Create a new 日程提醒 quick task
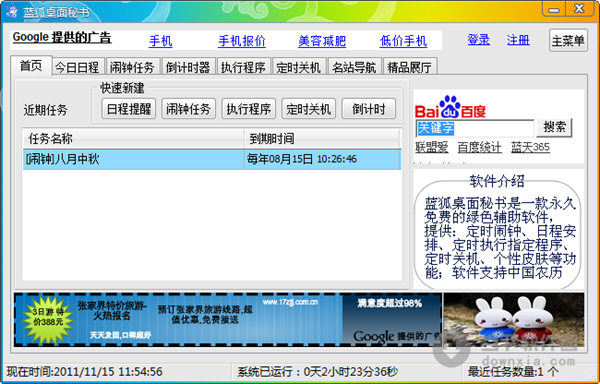This screenshot has height=384, width=600. tap(129, 109)
